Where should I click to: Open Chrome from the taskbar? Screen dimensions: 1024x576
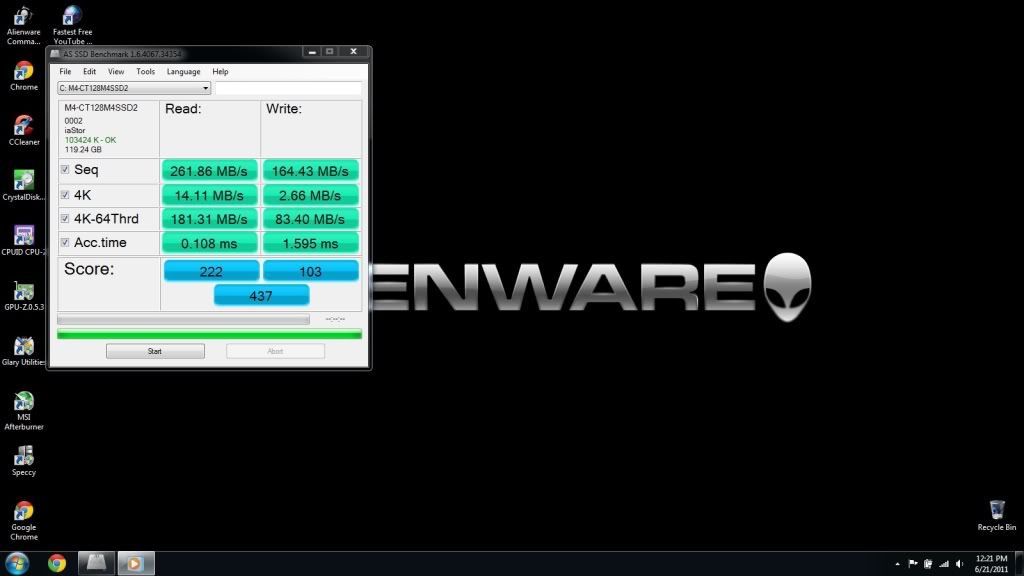pyautogui.click(x=57, y=563)
